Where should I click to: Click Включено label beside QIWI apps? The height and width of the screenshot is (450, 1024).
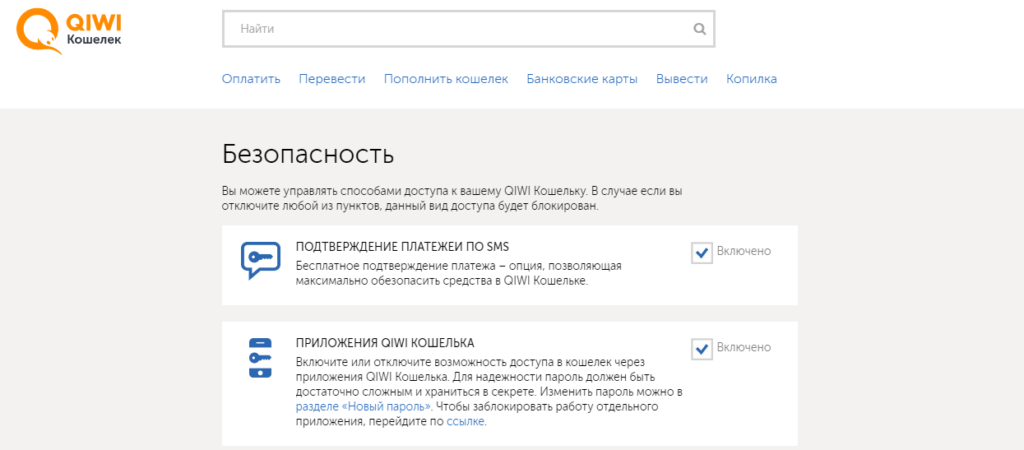(744, 347)
